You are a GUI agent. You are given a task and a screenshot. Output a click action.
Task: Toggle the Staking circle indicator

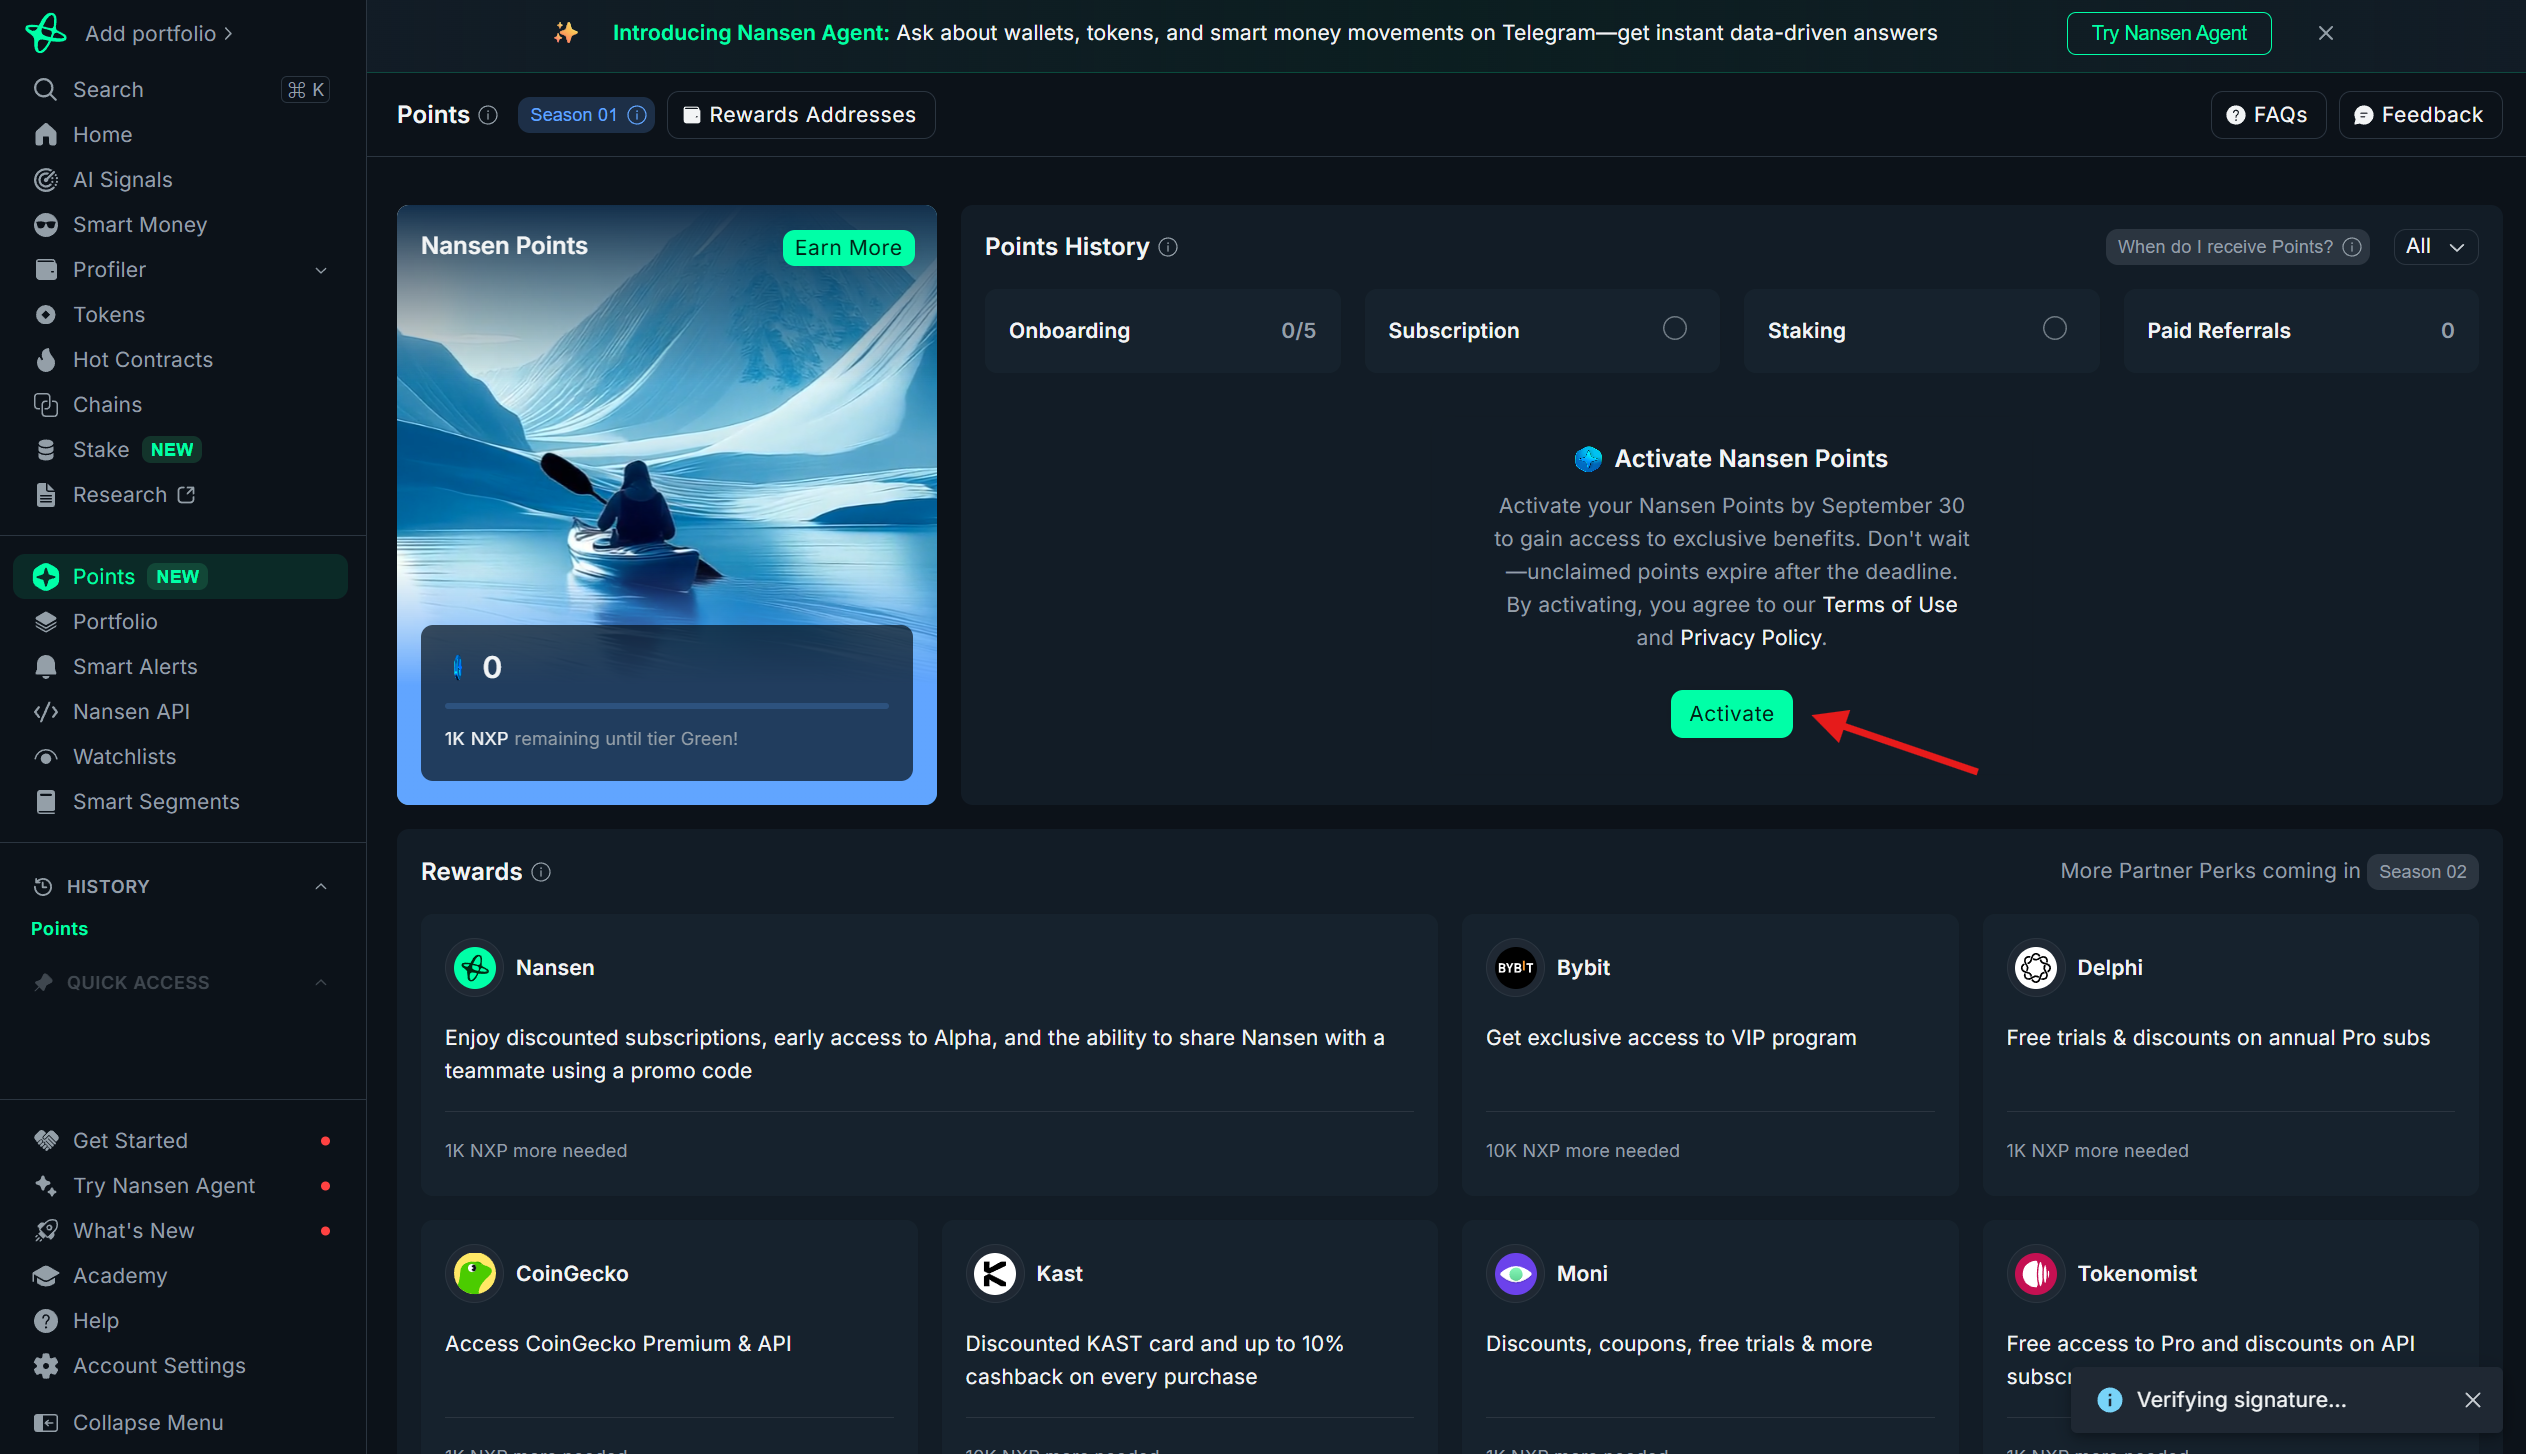pyautogui.click(x=2054, y=328)
